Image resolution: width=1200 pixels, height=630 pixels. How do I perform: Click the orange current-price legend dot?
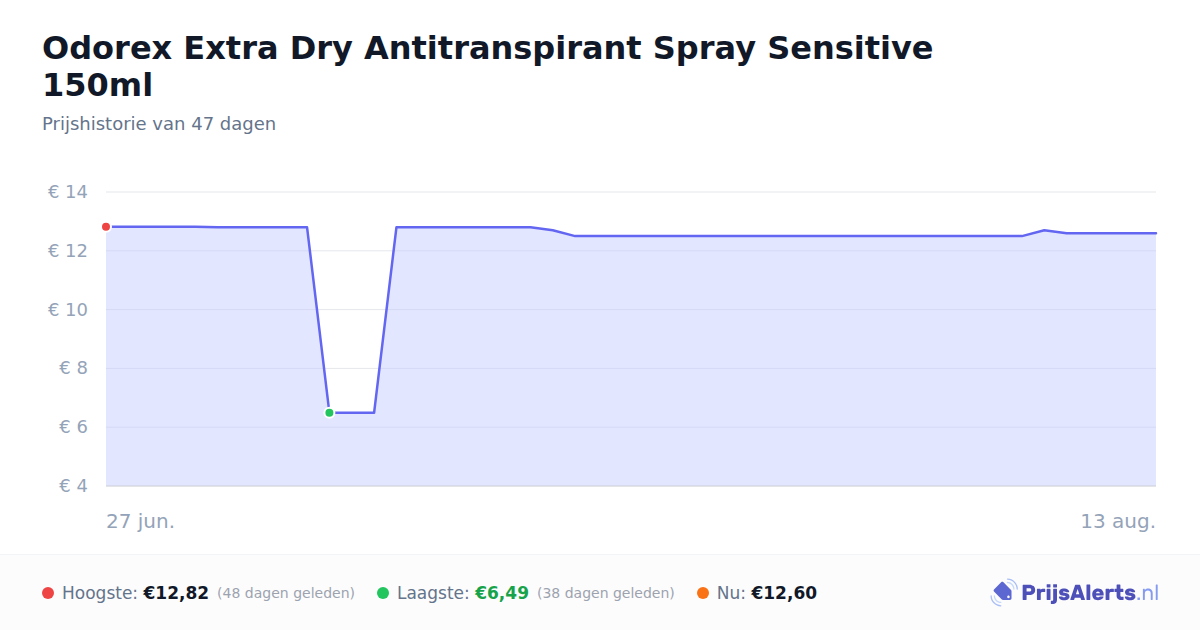pyautogui.click(x=703, y=593)
